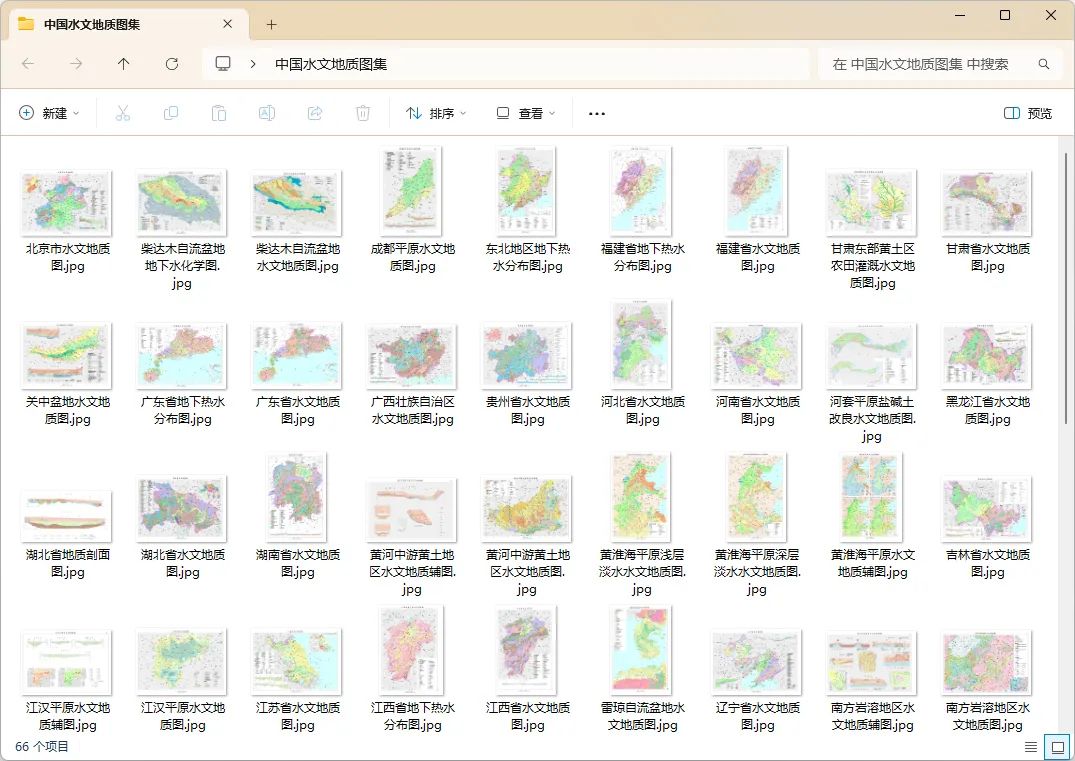Select 广东省水文地质图.jpg file
The image size is (1075, 761).
(298, 374)
